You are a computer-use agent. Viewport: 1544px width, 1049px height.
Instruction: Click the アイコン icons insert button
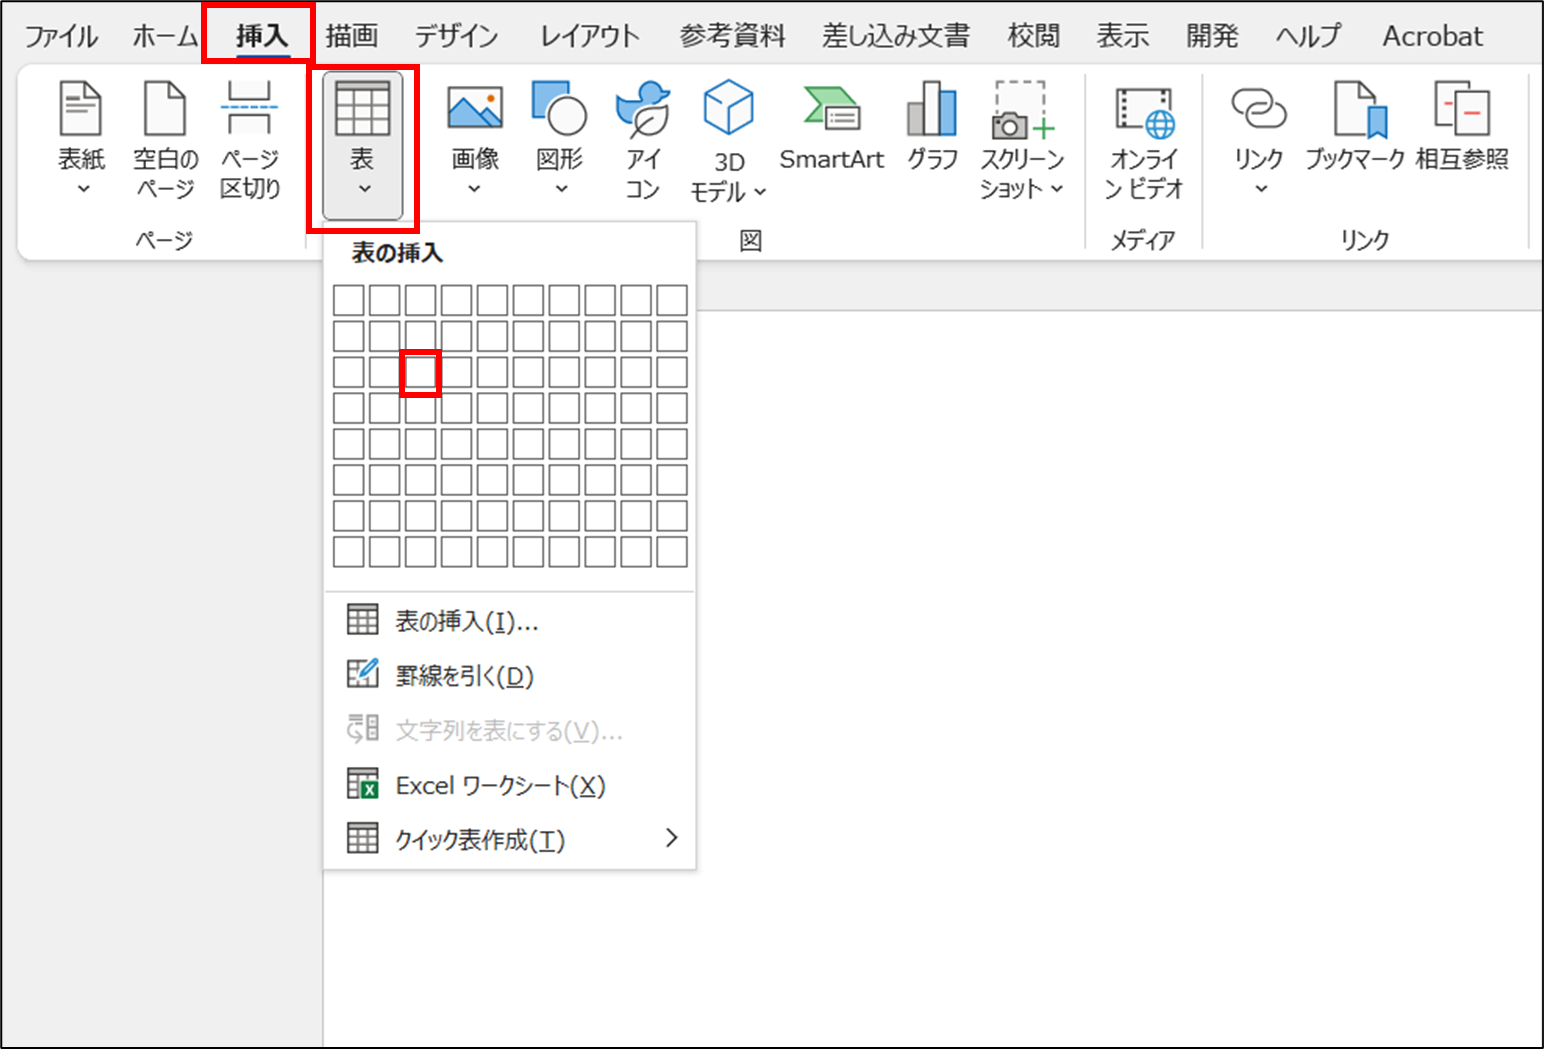coord(642,135)
